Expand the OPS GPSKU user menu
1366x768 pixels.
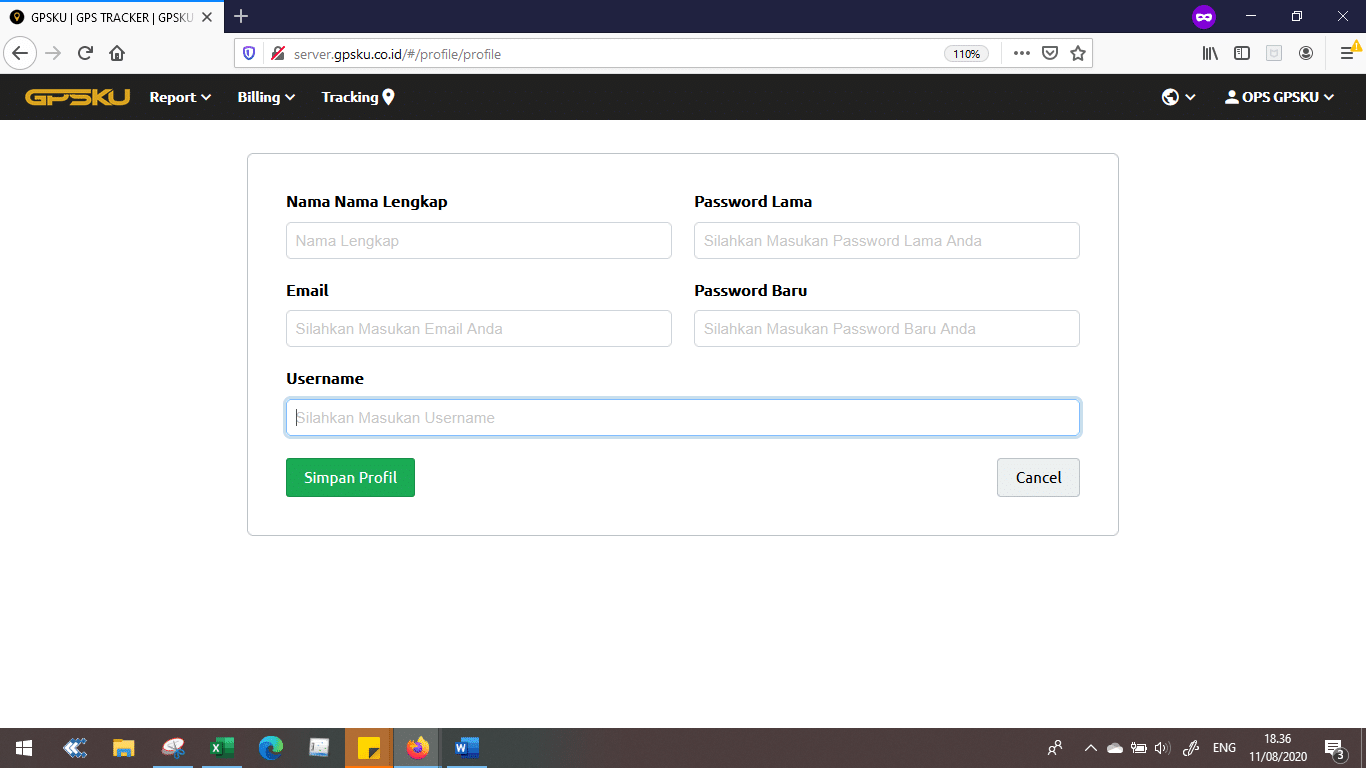click(x=1279, y=97)
